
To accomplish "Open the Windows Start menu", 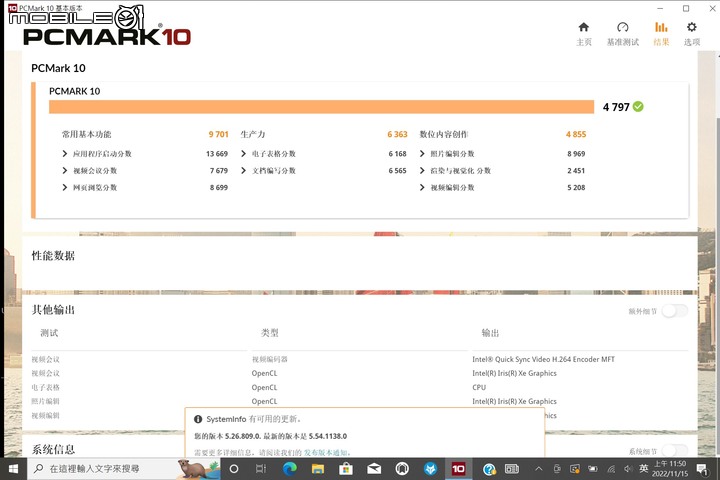I will point(13,469).
